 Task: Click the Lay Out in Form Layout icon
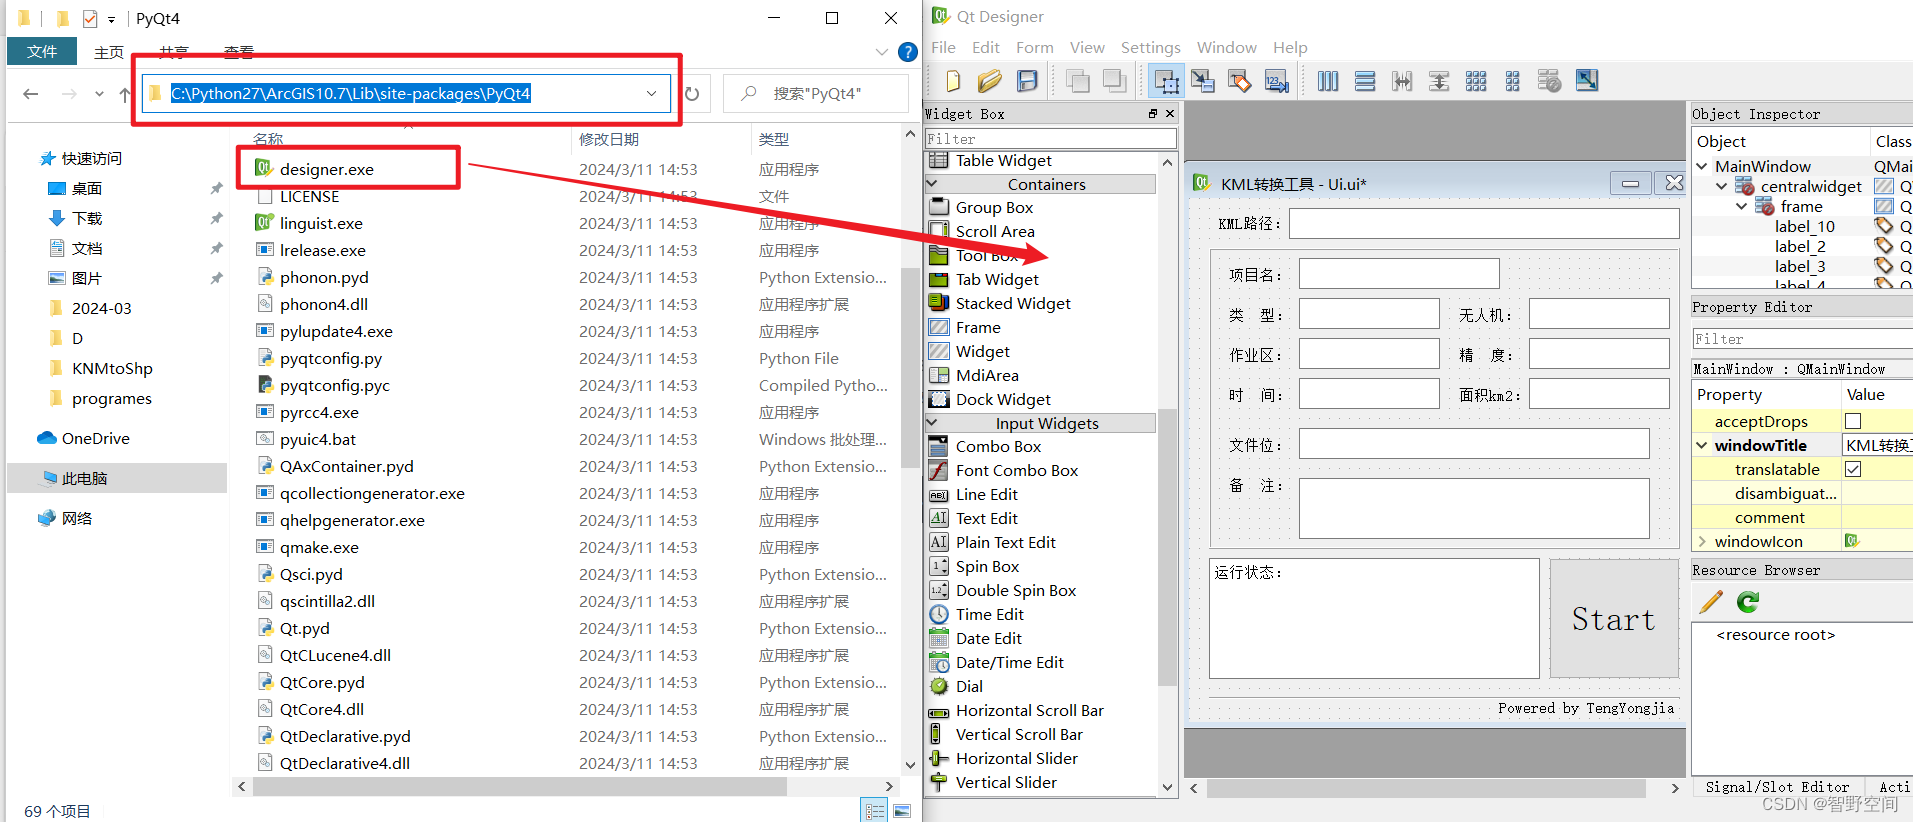tap(1513, 81)
